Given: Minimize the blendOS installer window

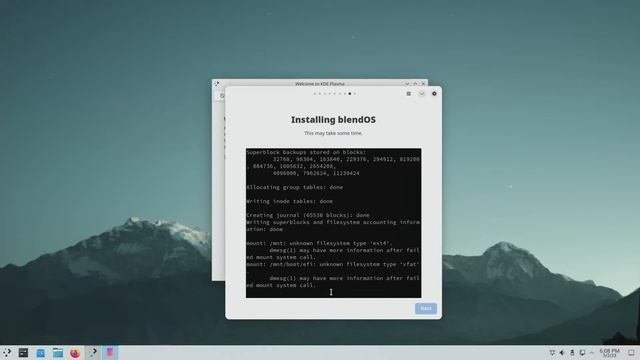Looking at the screenshot, I should pos(422,94).
